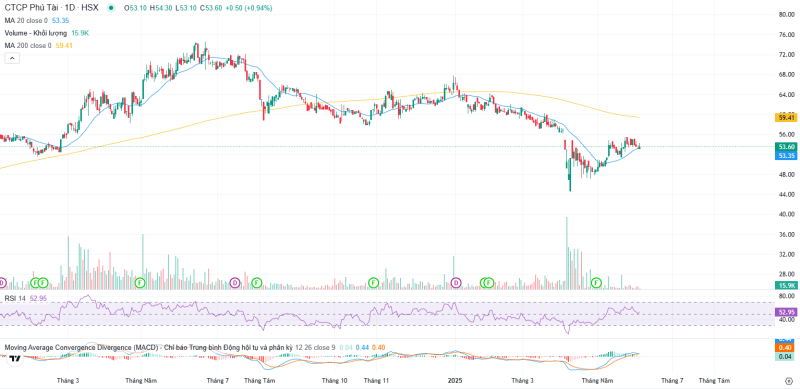Click the 36.00 price scale label

click(786, 234)
